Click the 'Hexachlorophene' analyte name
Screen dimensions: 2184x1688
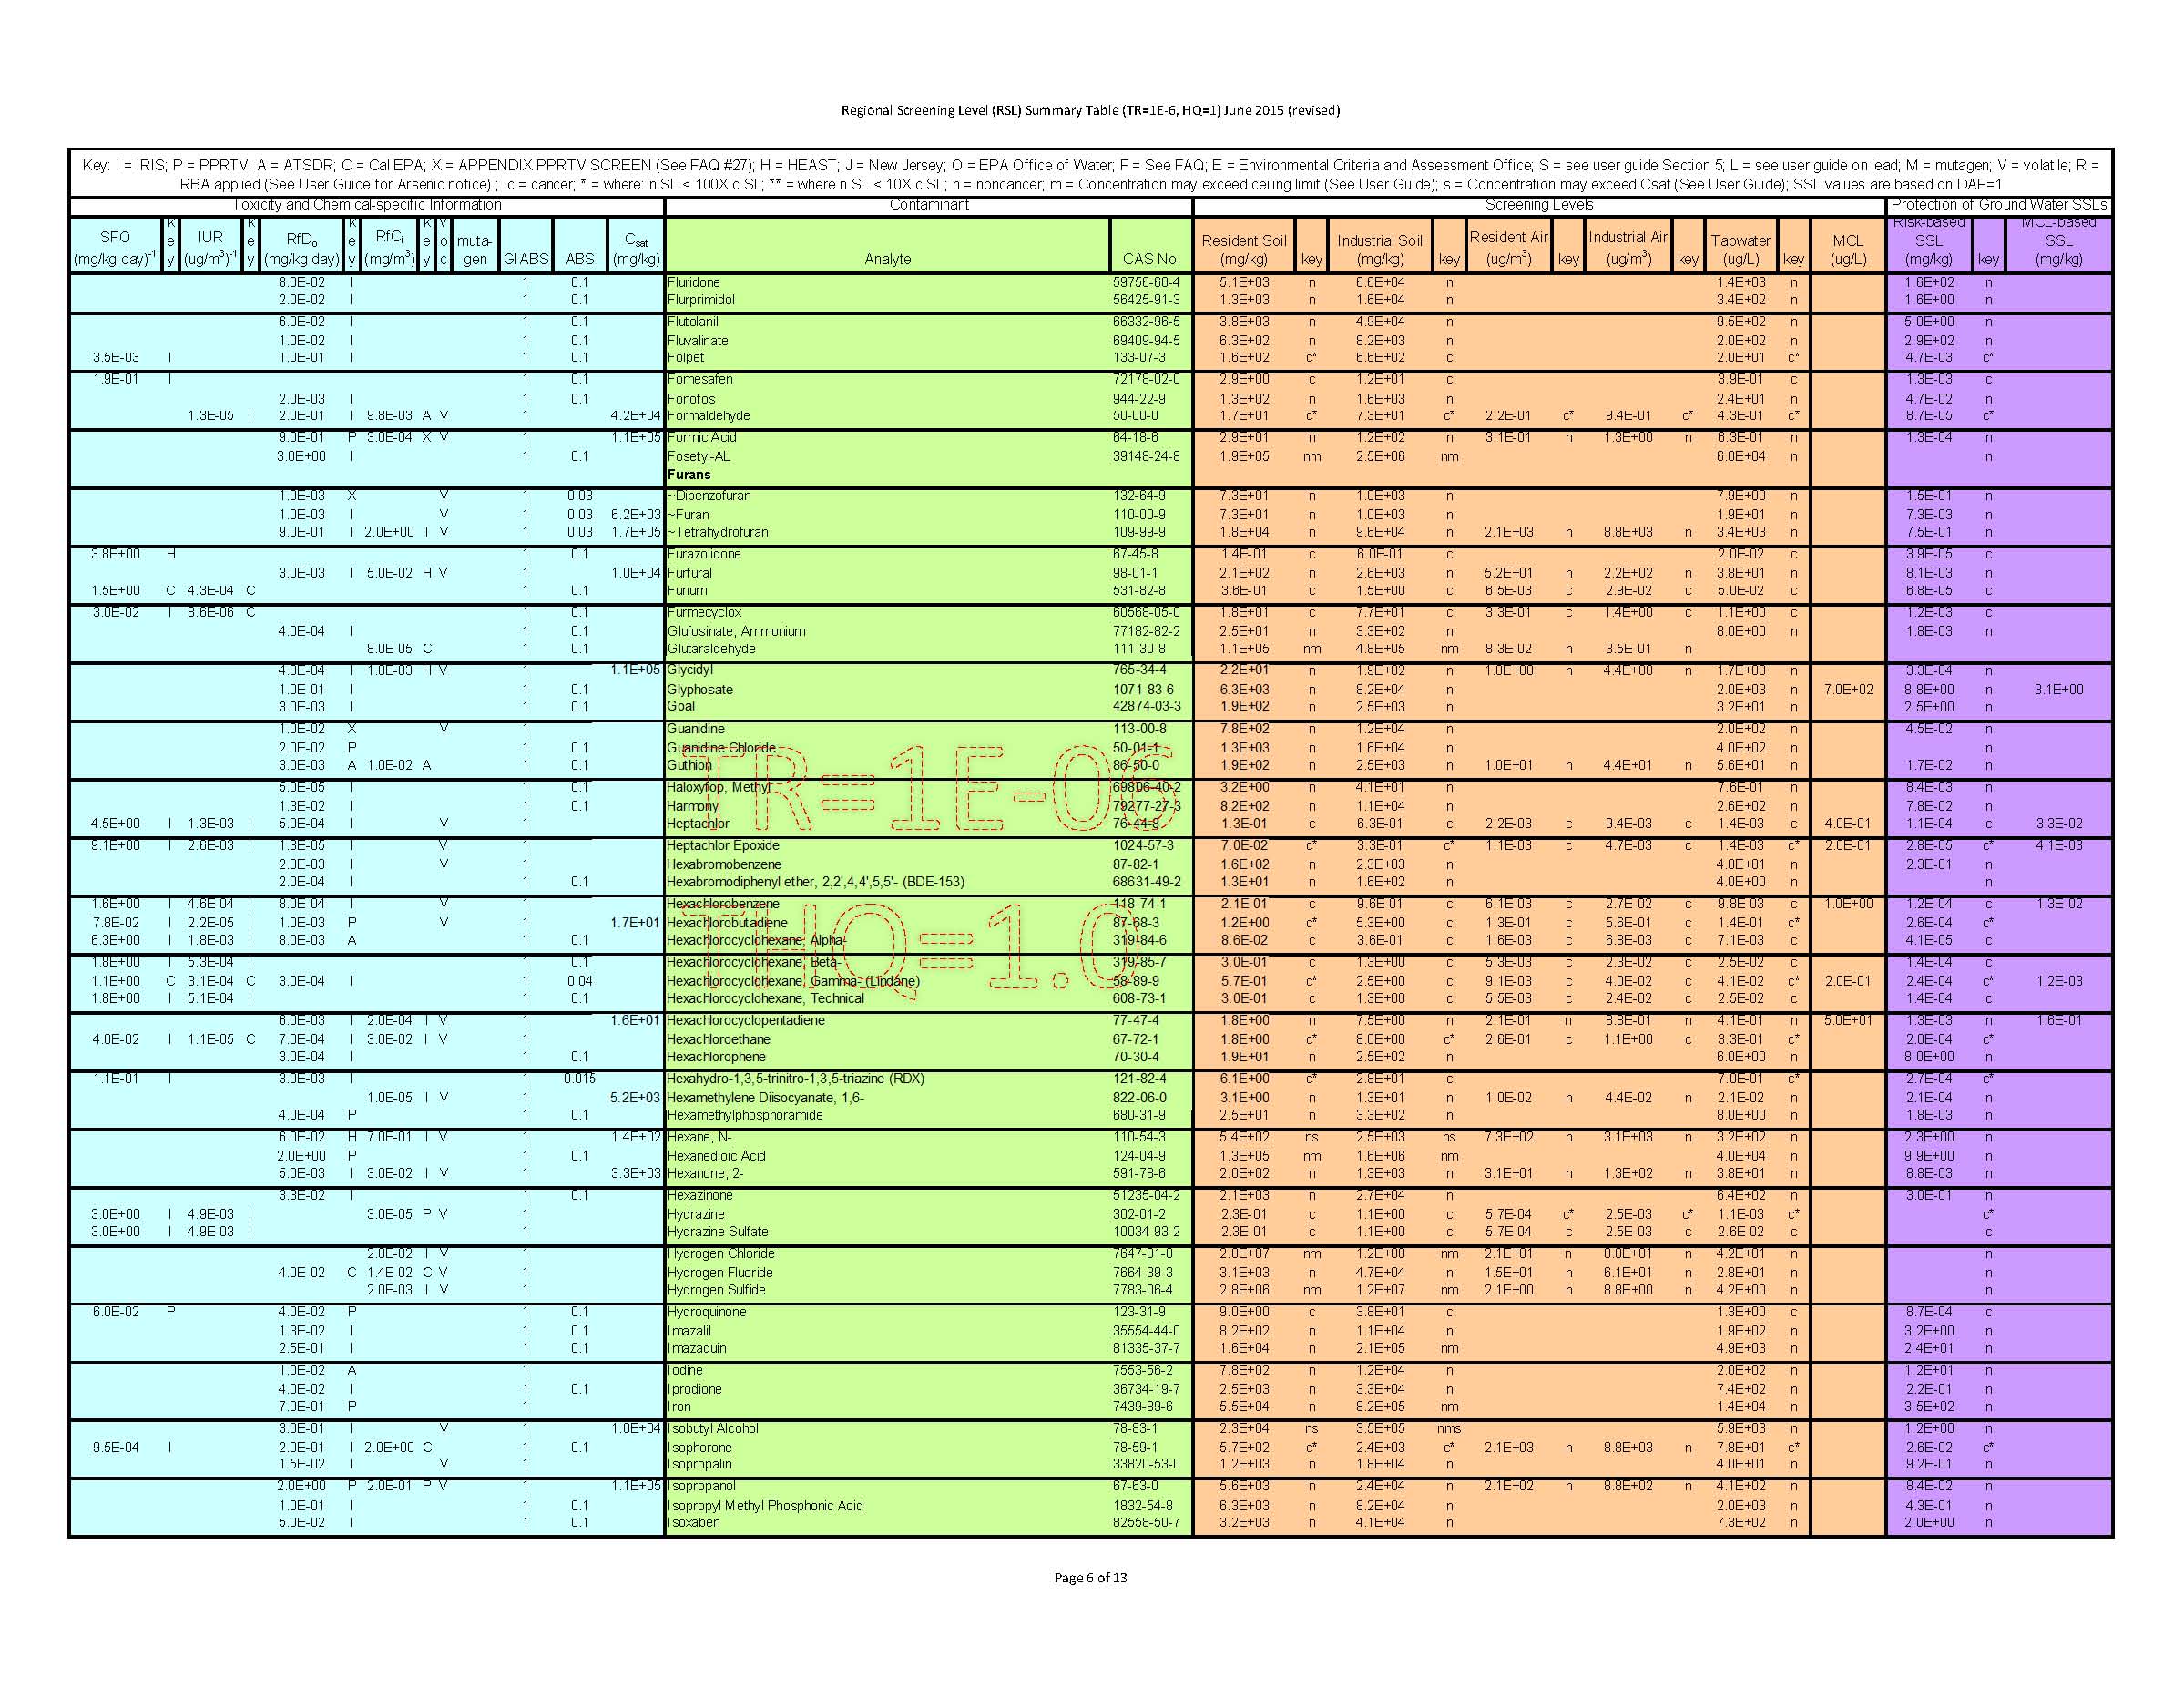716,1057
